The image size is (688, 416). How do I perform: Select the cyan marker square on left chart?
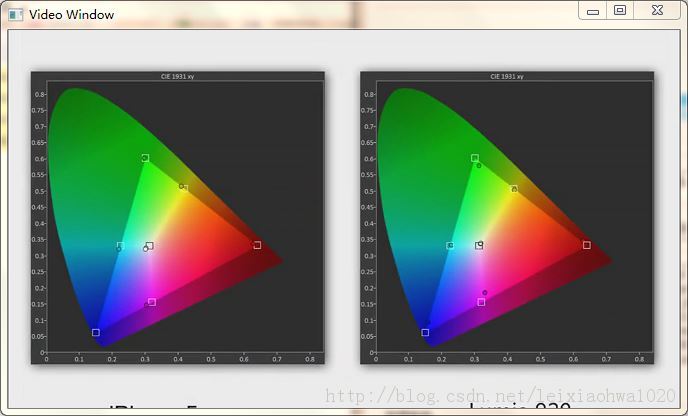pos(121,245)
